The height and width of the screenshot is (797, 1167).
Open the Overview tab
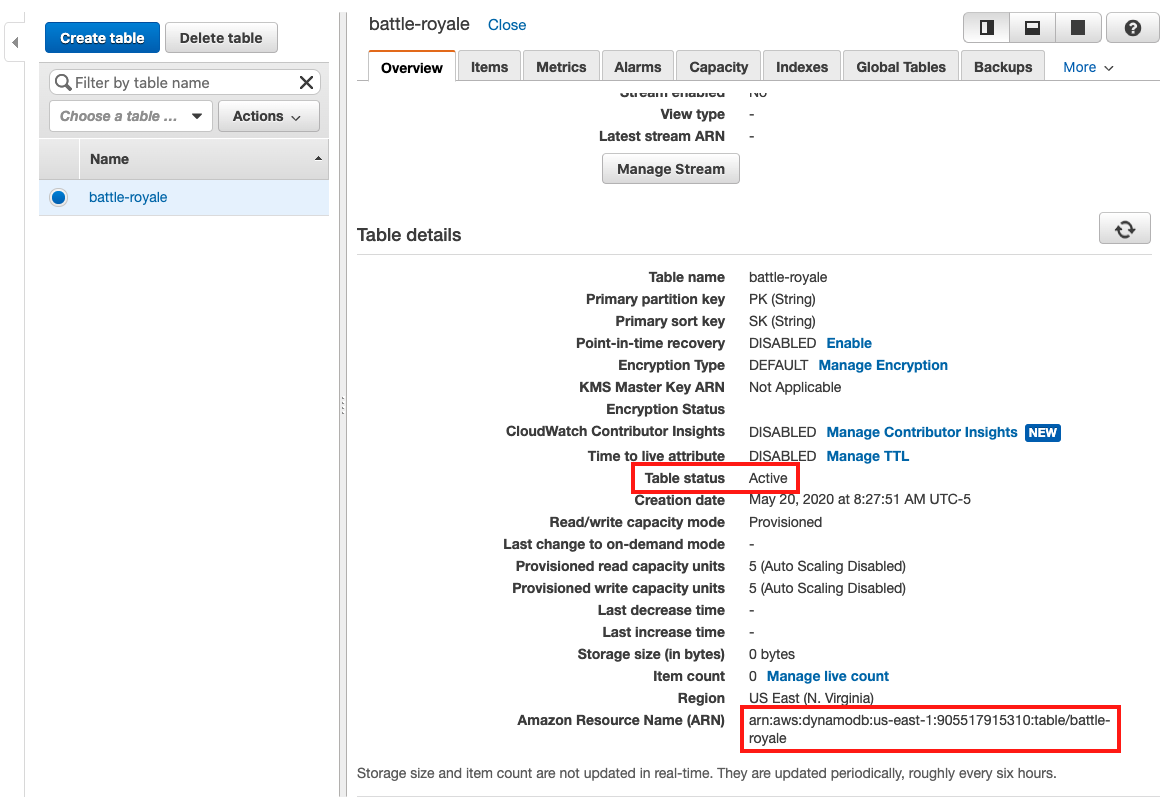pyautogui.click(x=412, y=67)
